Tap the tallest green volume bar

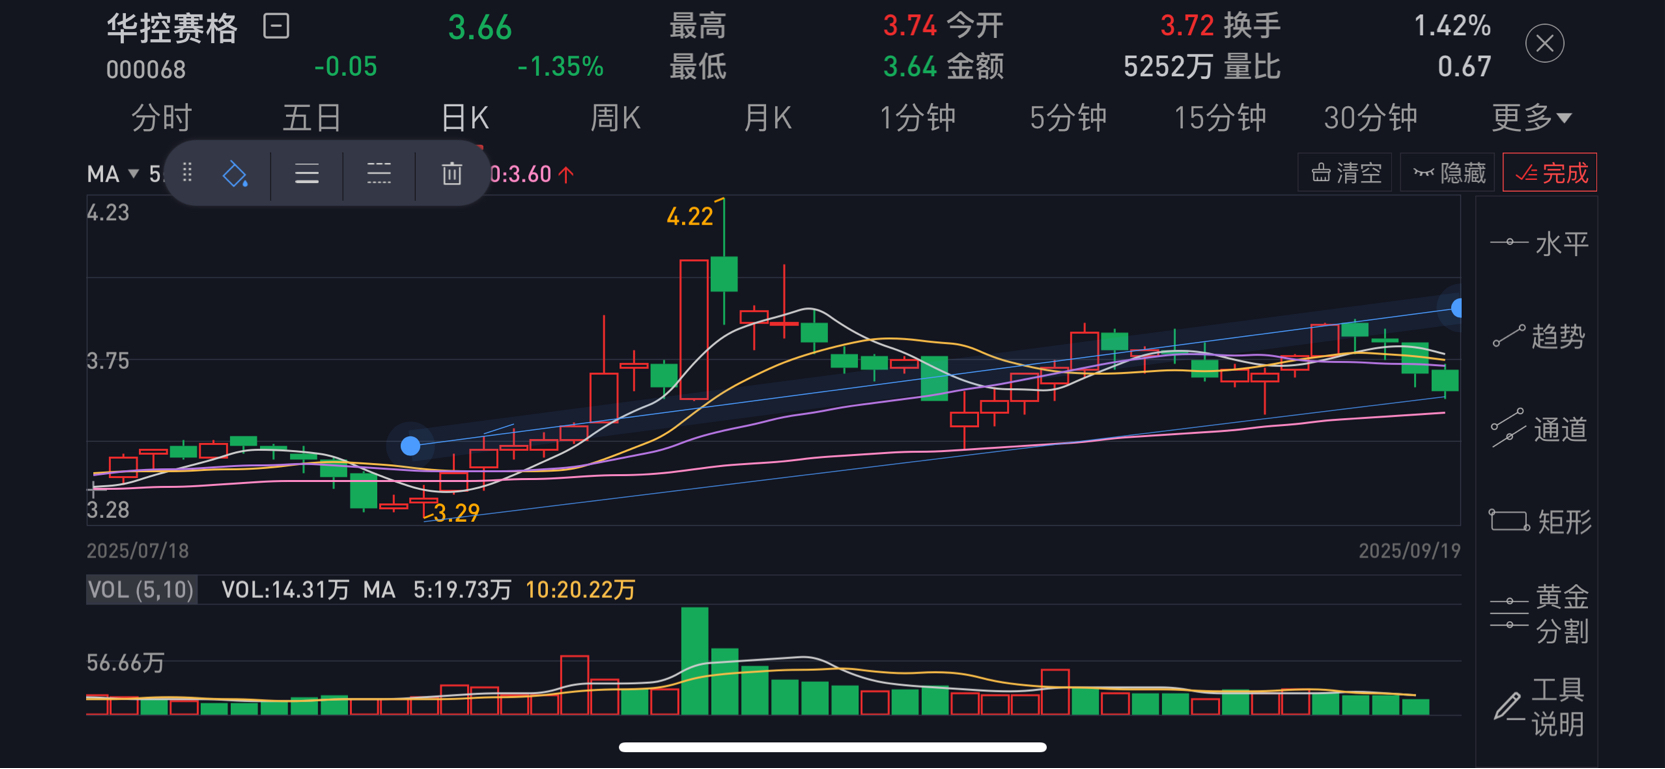click(695, 660)
